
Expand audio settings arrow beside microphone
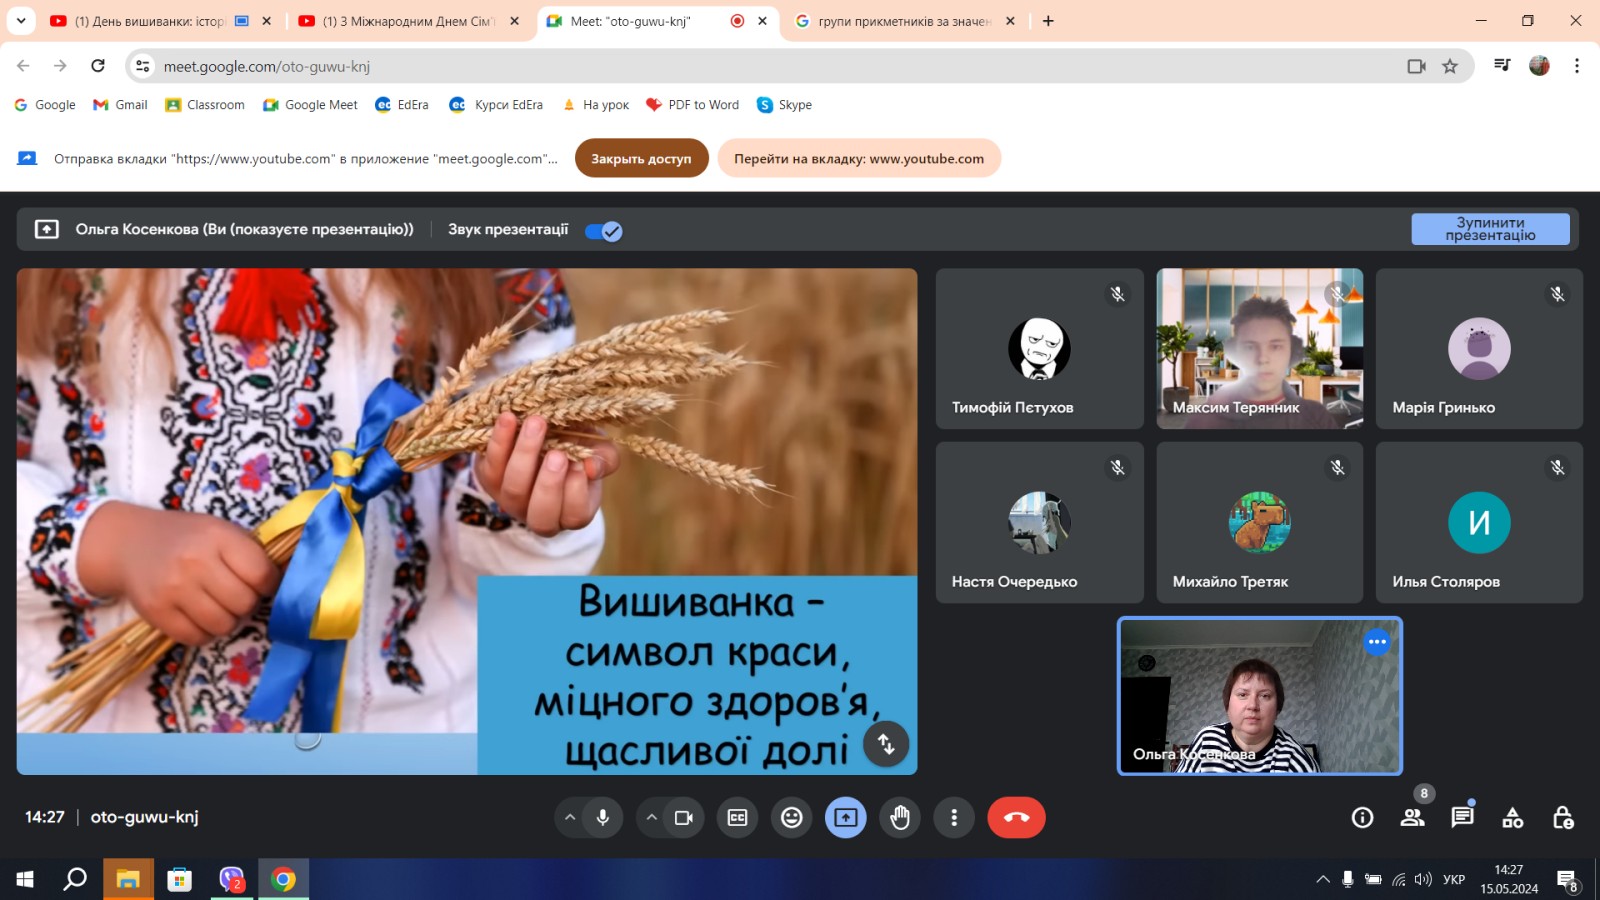[570, 818]
